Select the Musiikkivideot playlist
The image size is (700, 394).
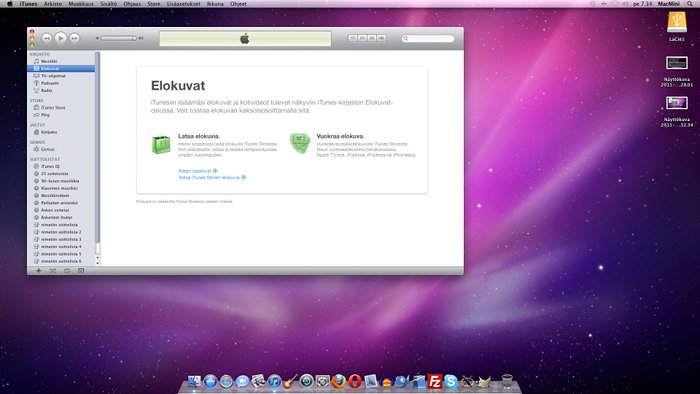click(61, 195)
